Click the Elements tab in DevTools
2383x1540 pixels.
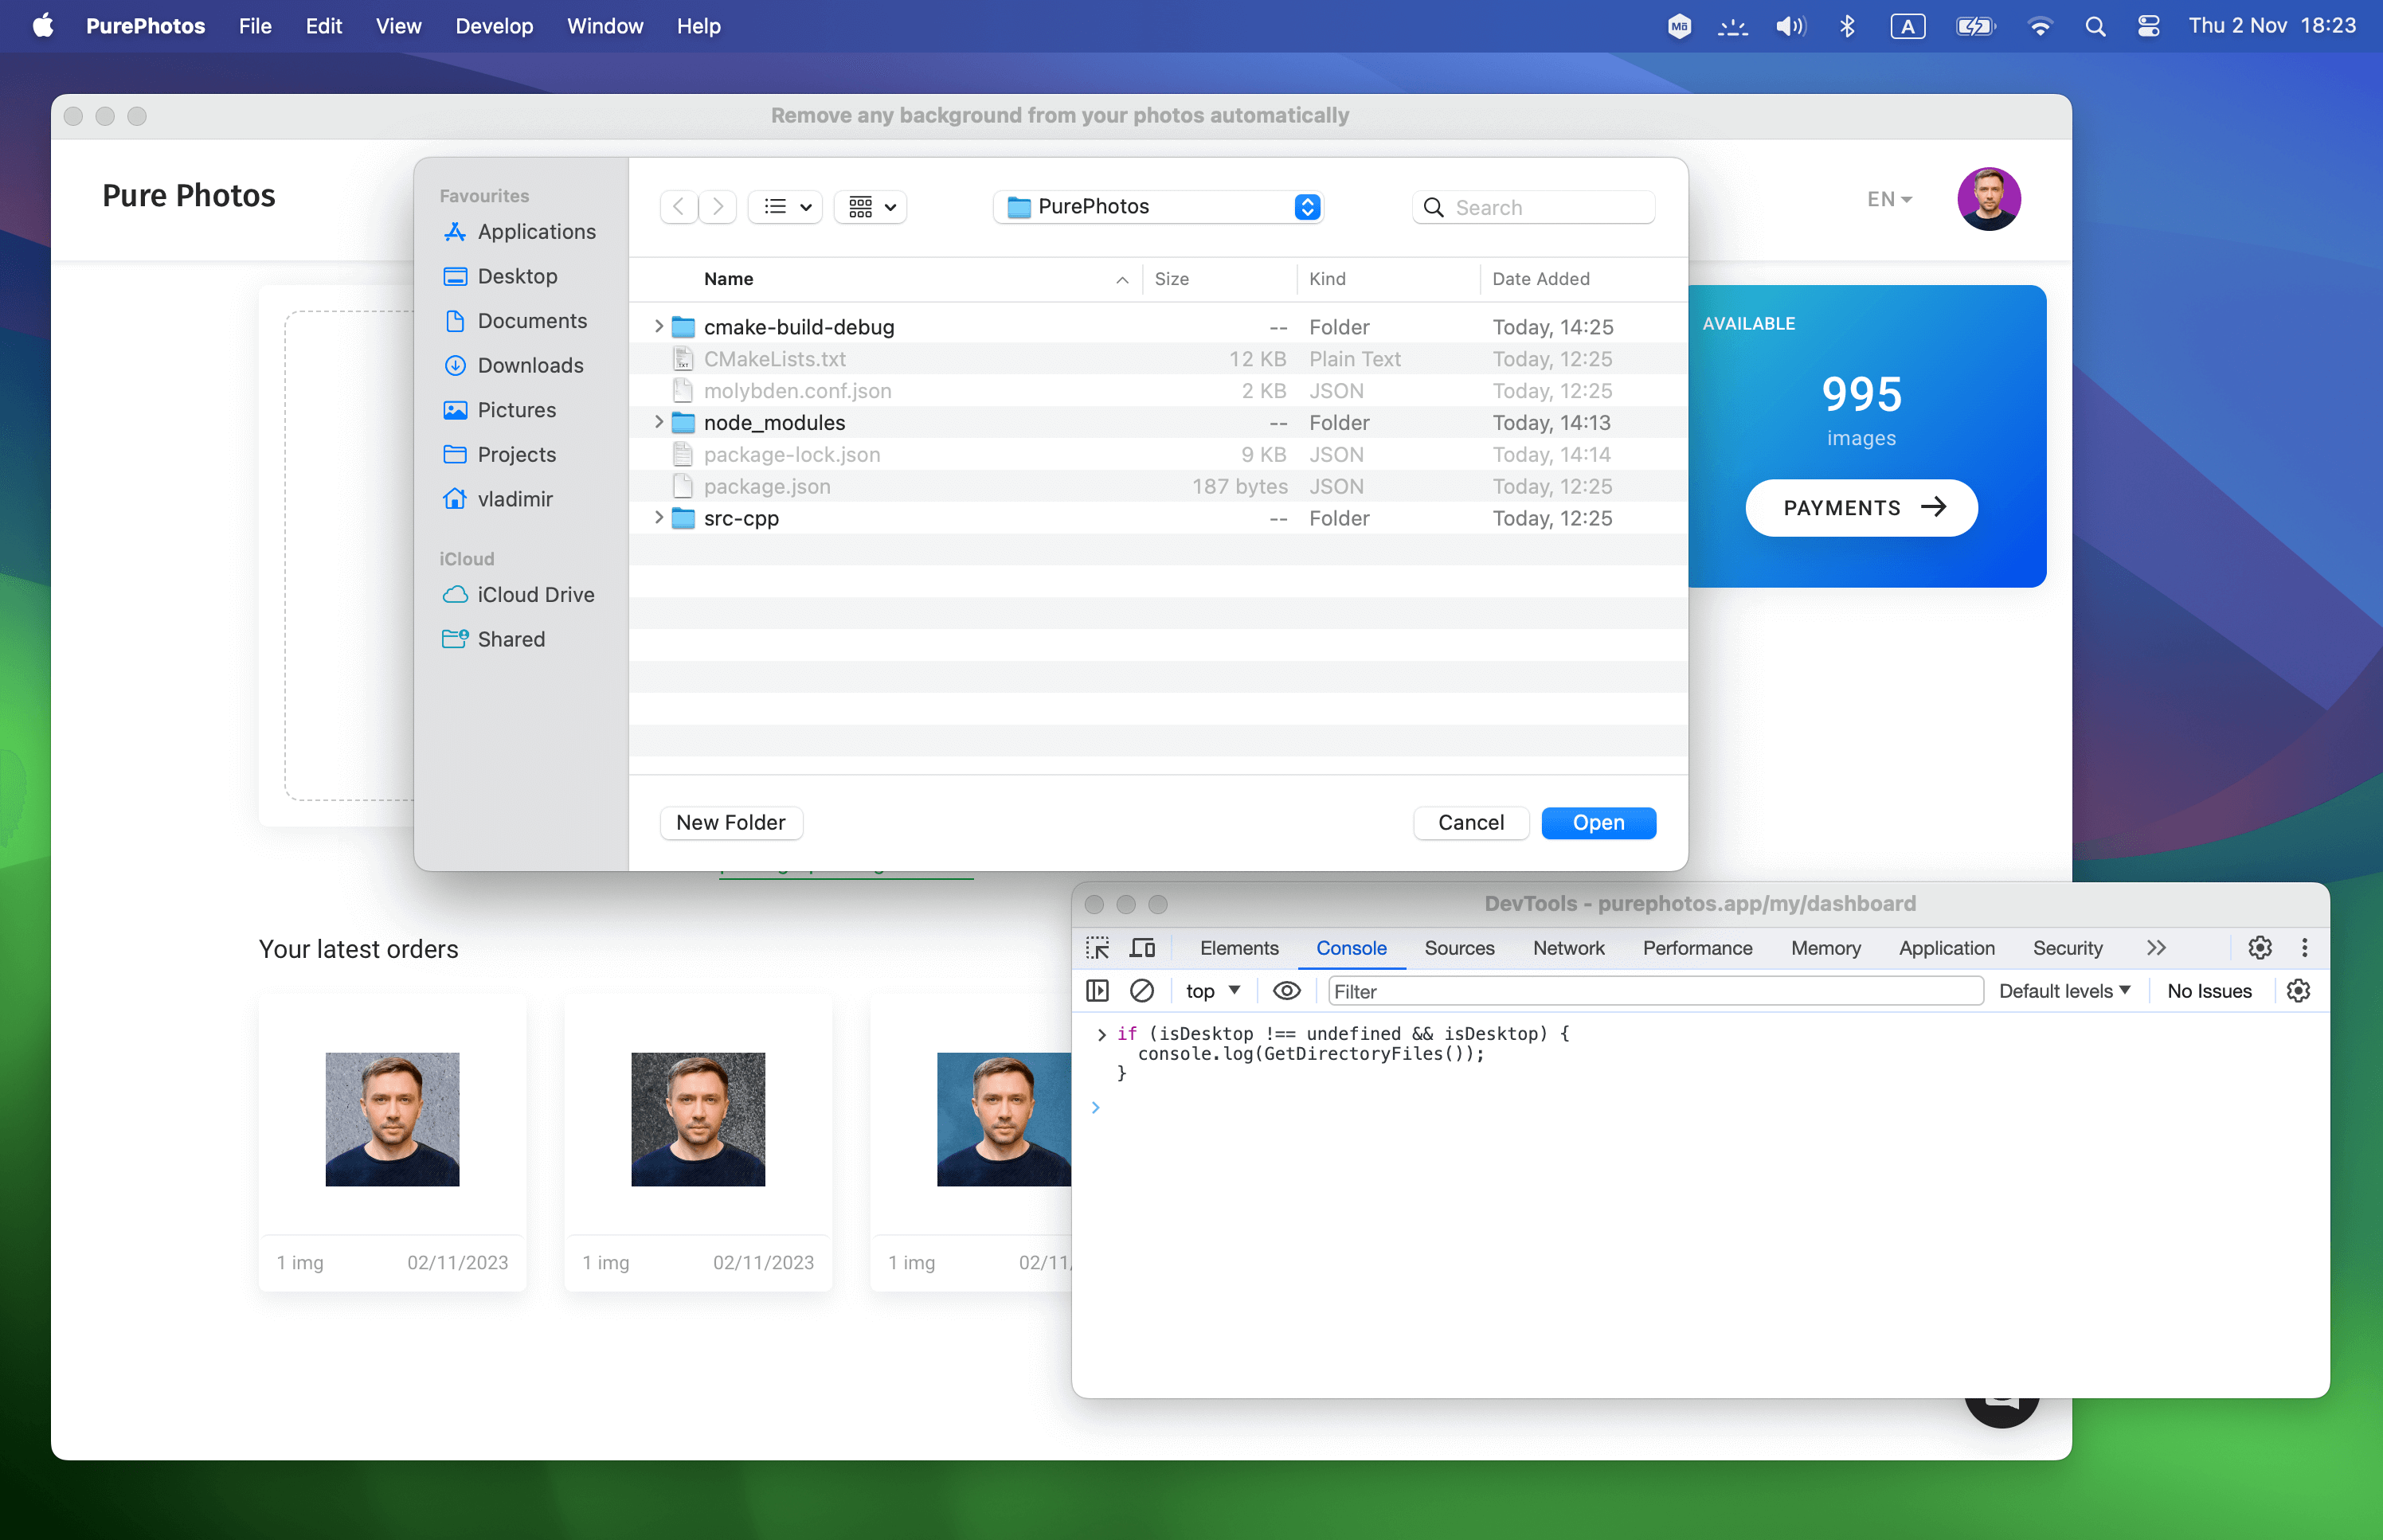(x=1240, y=946)
